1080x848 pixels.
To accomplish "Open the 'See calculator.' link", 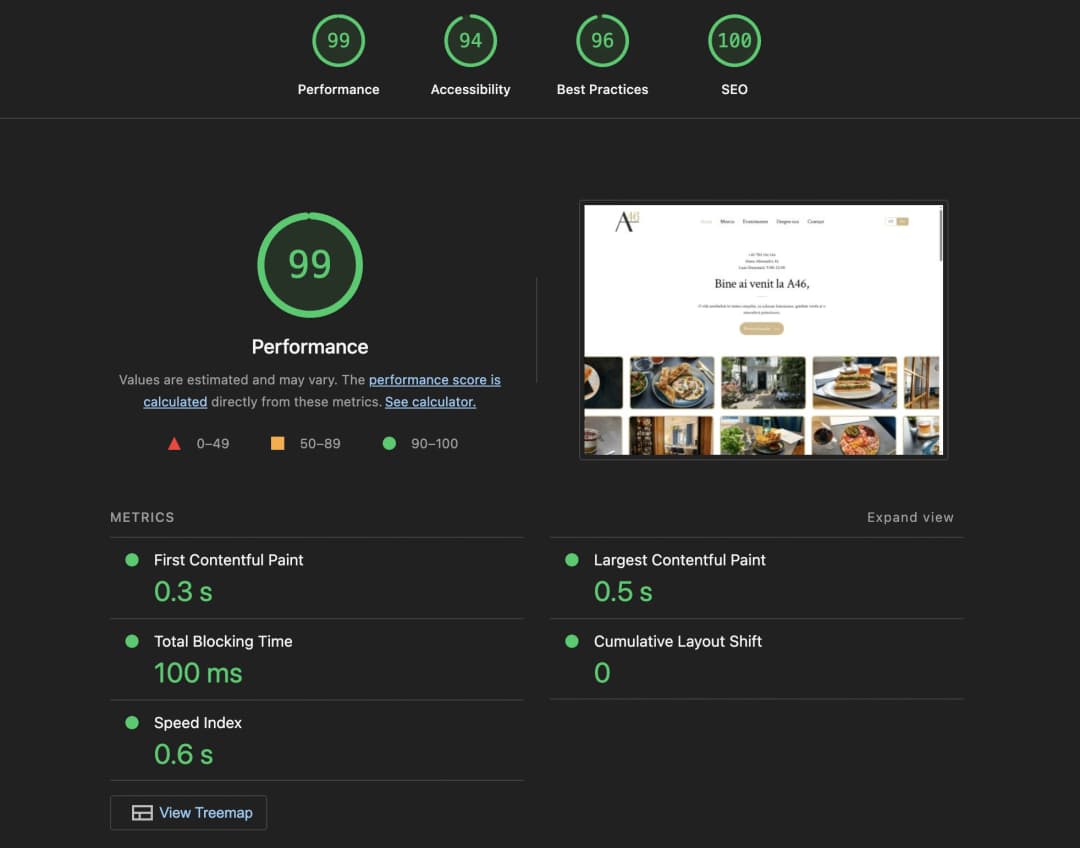I will (x=430, y=402).
